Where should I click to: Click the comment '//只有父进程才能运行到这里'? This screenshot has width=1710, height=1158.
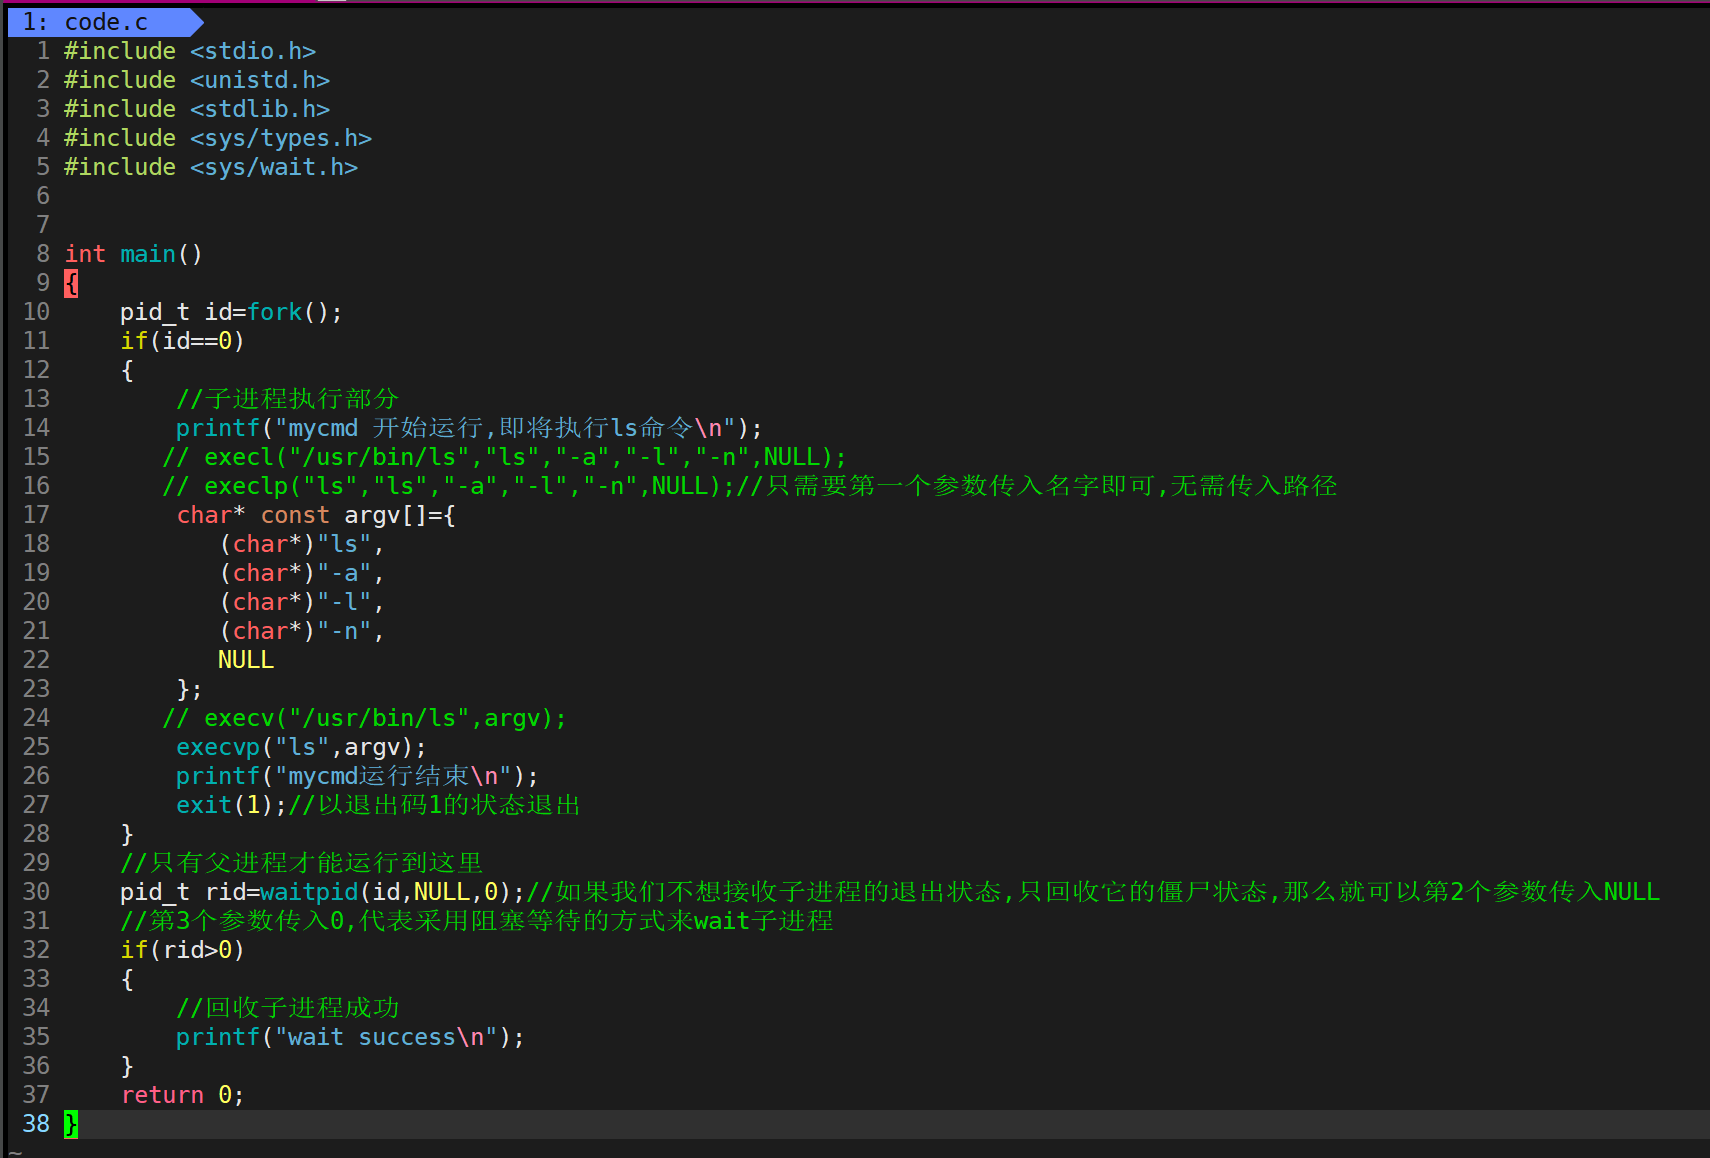[x=302, y=863]
